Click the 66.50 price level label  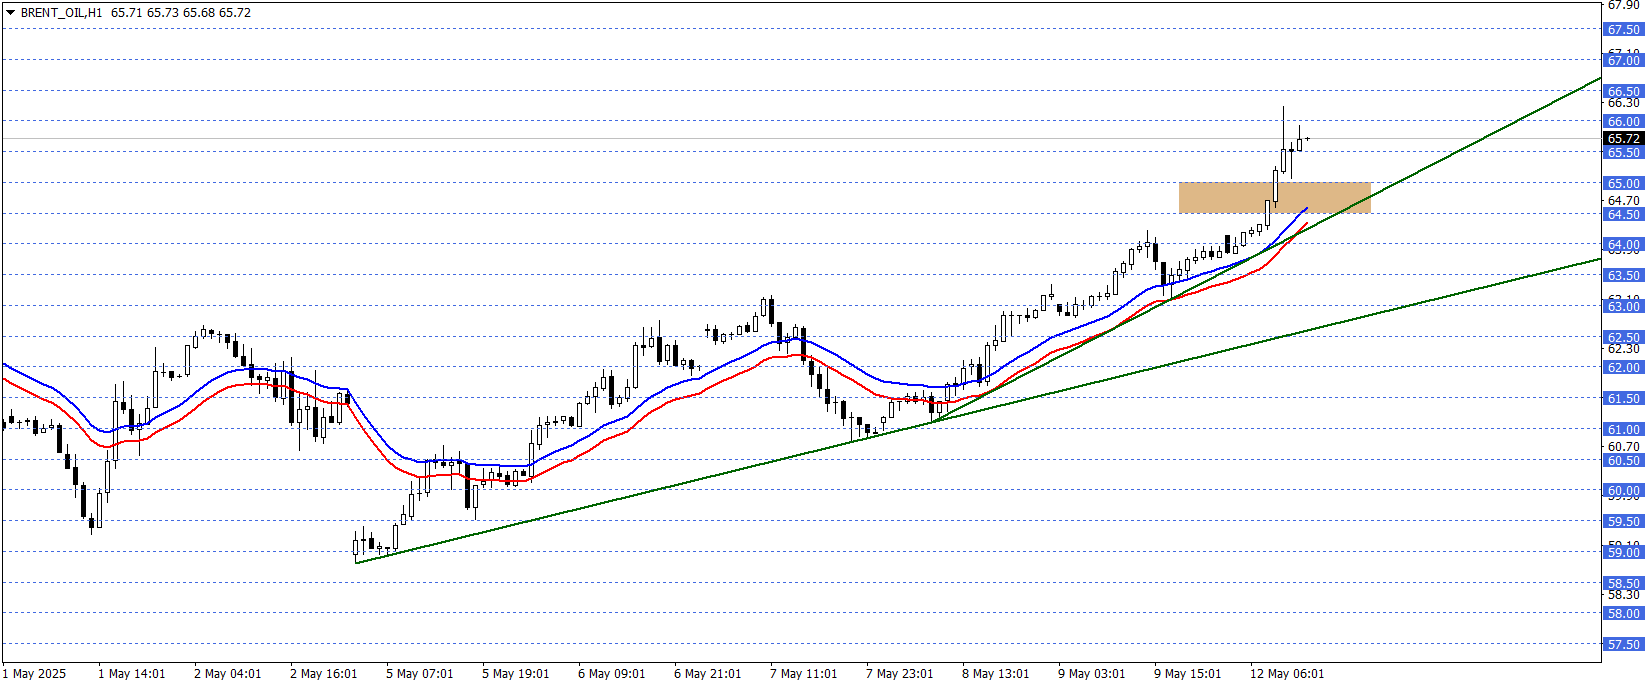1623,91
